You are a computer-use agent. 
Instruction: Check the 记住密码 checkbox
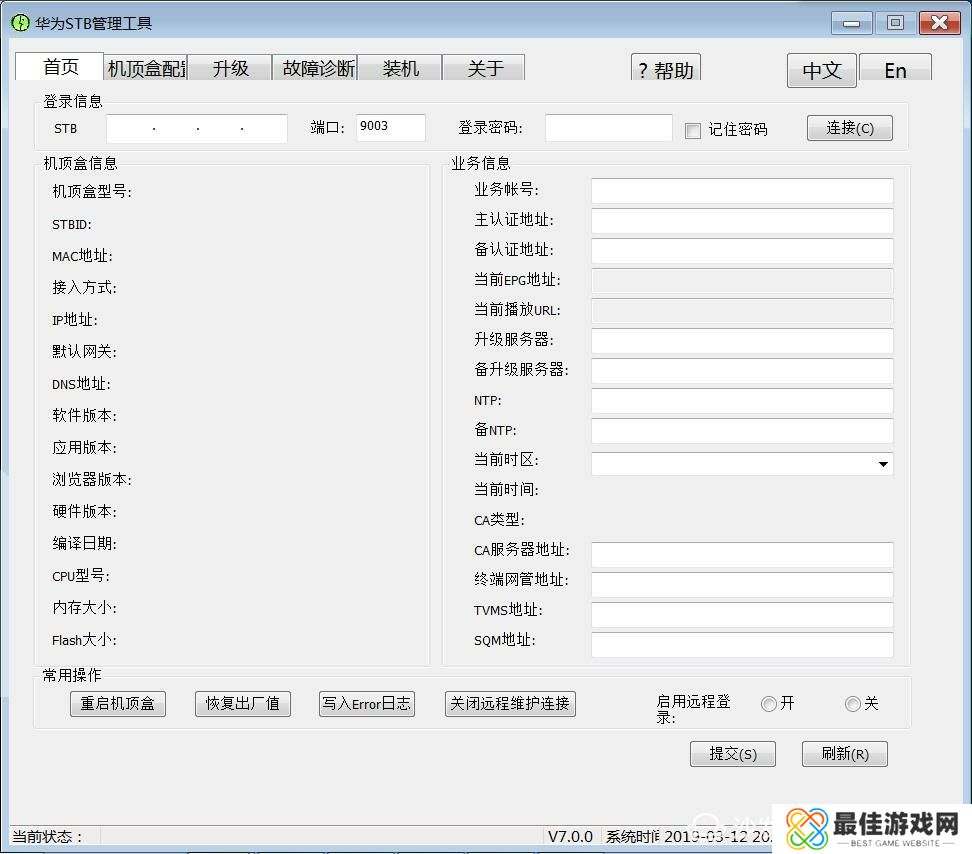(693, 131)
